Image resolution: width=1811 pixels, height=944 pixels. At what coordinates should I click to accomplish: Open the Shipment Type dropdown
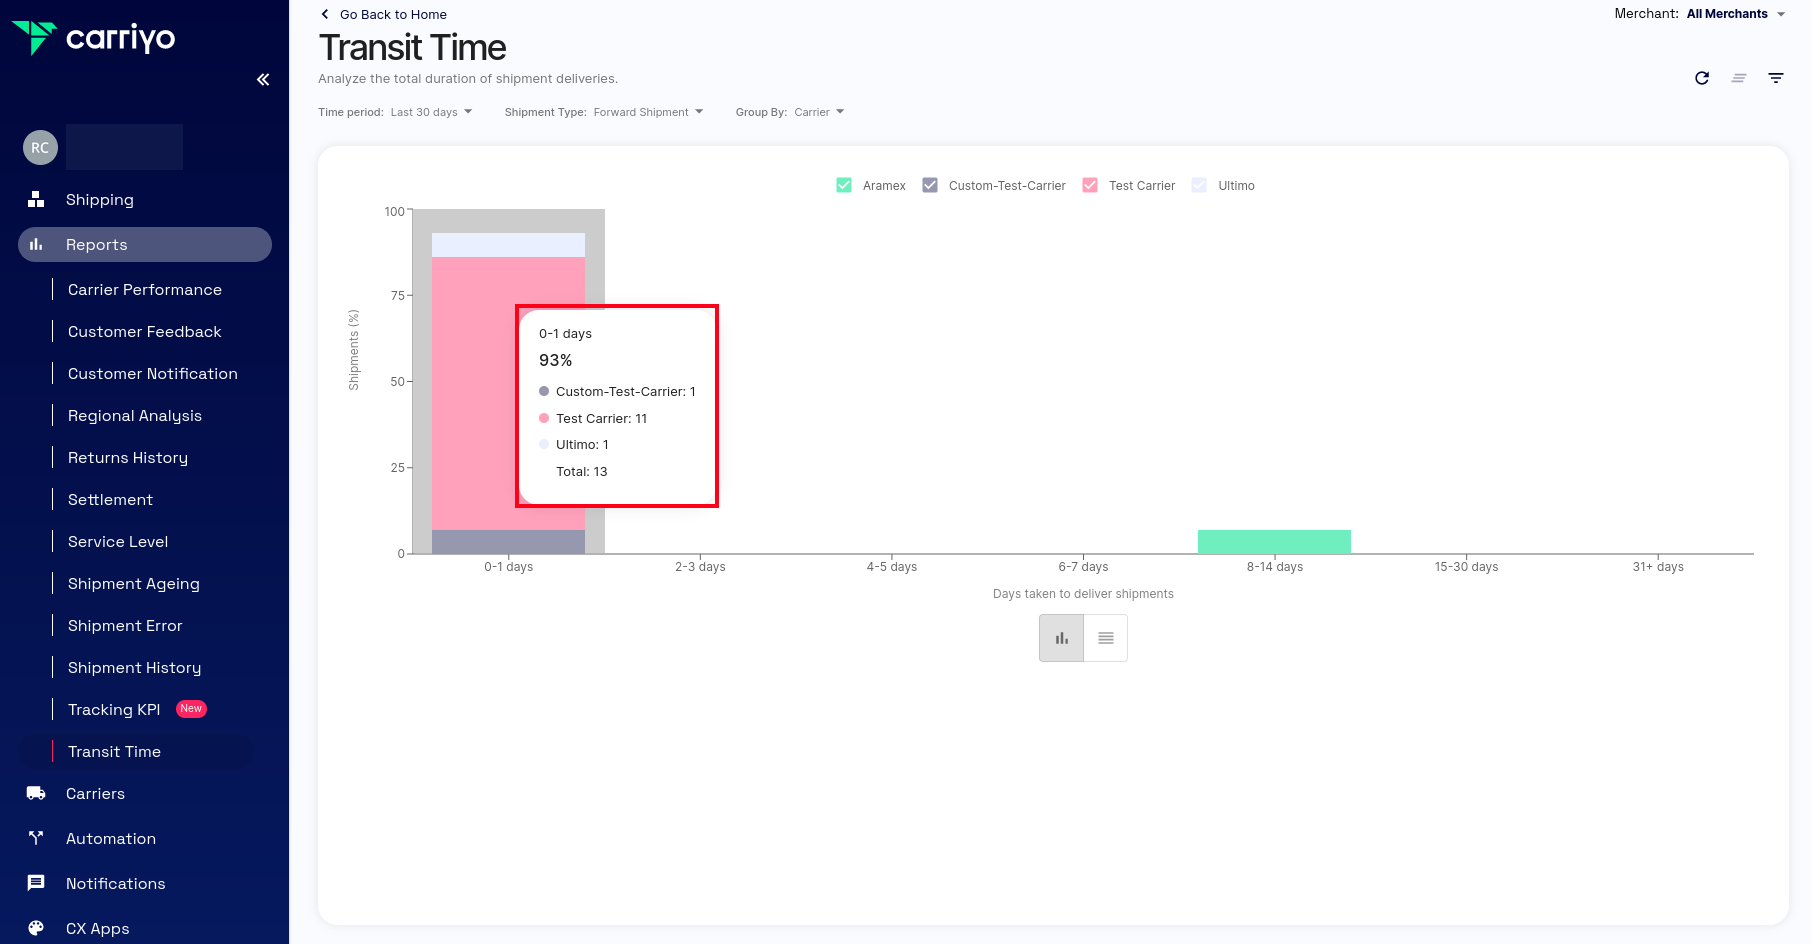click(647, 112)
